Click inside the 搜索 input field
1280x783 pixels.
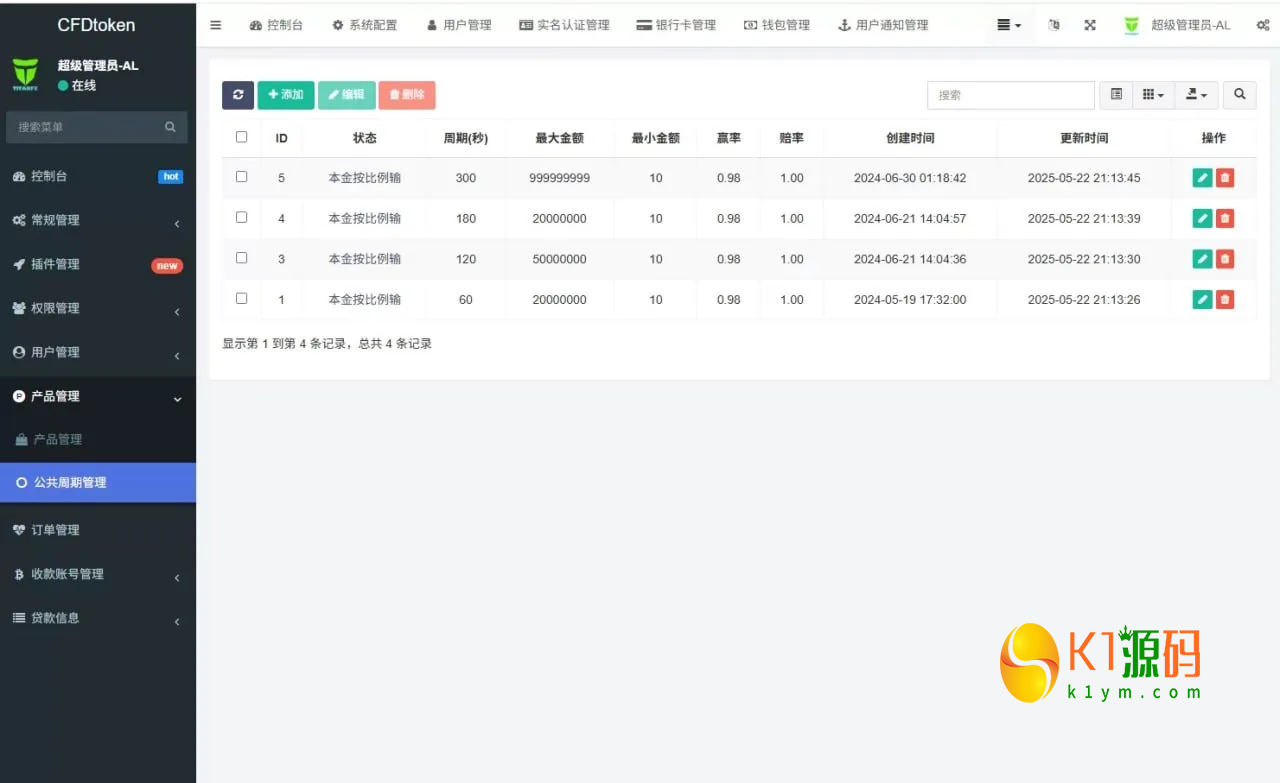click(x=1010, y=95)
